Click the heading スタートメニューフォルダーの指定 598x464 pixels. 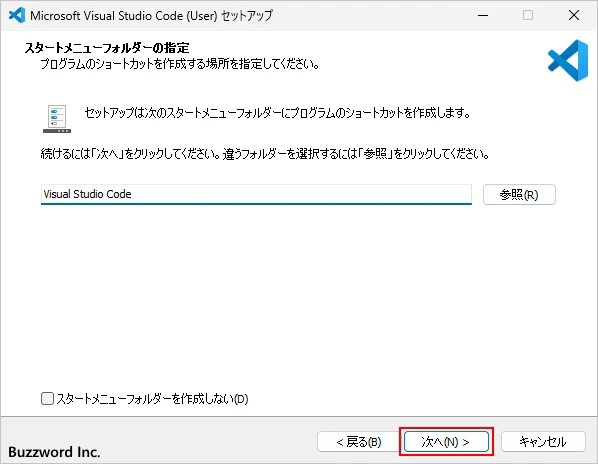tap(107, 48)
